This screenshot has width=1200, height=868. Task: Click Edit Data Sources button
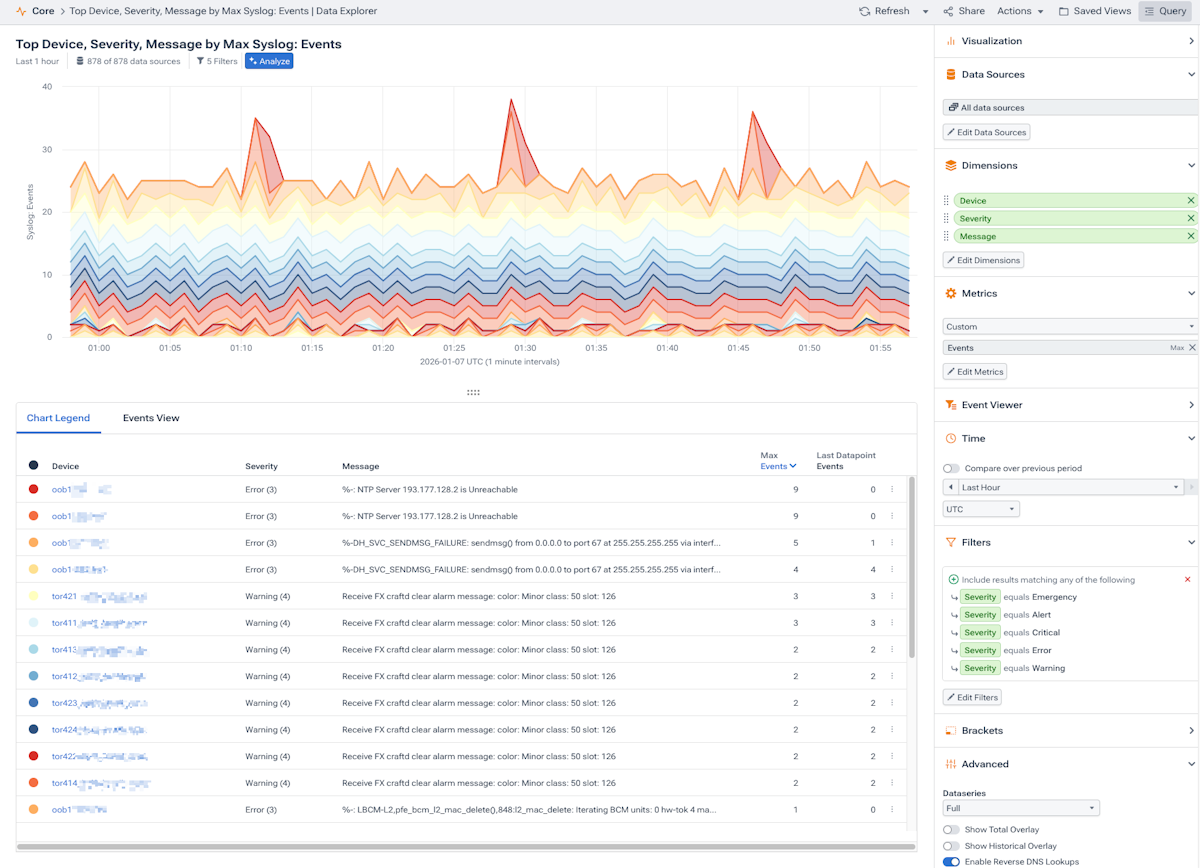click(x=986, y=132)
